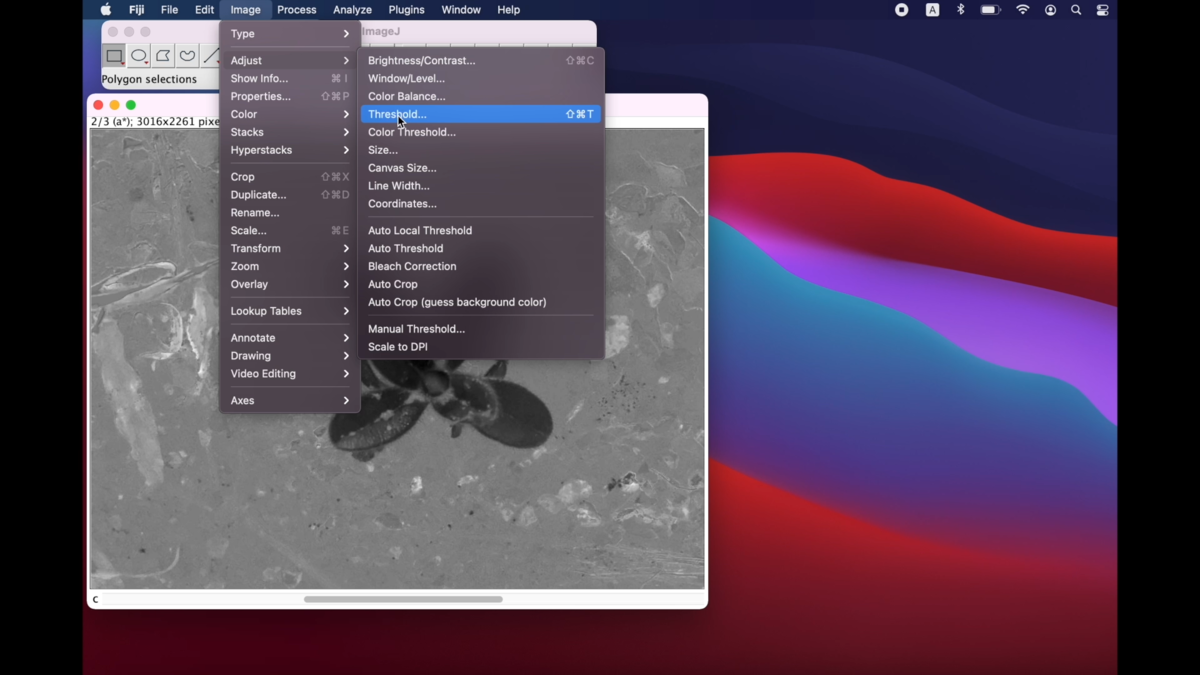Open Control Center
Screen dimensions: 1200x675
[x=1102, y=10]
